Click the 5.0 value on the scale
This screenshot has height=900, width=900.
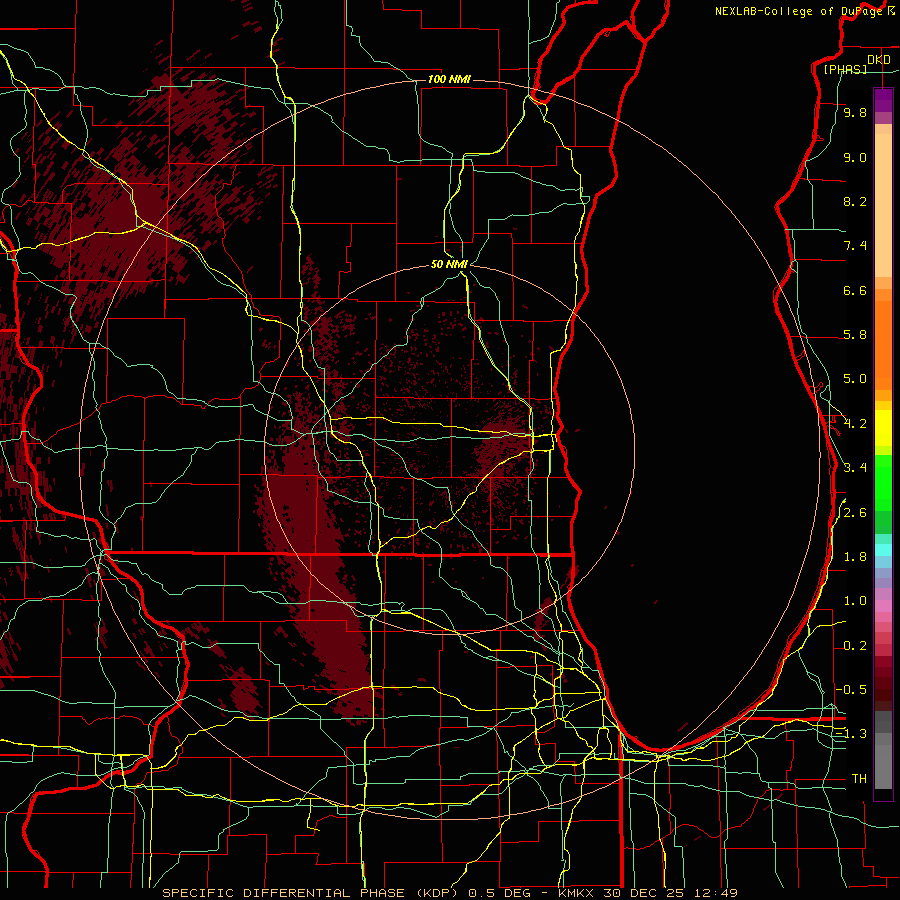(855, 379)
